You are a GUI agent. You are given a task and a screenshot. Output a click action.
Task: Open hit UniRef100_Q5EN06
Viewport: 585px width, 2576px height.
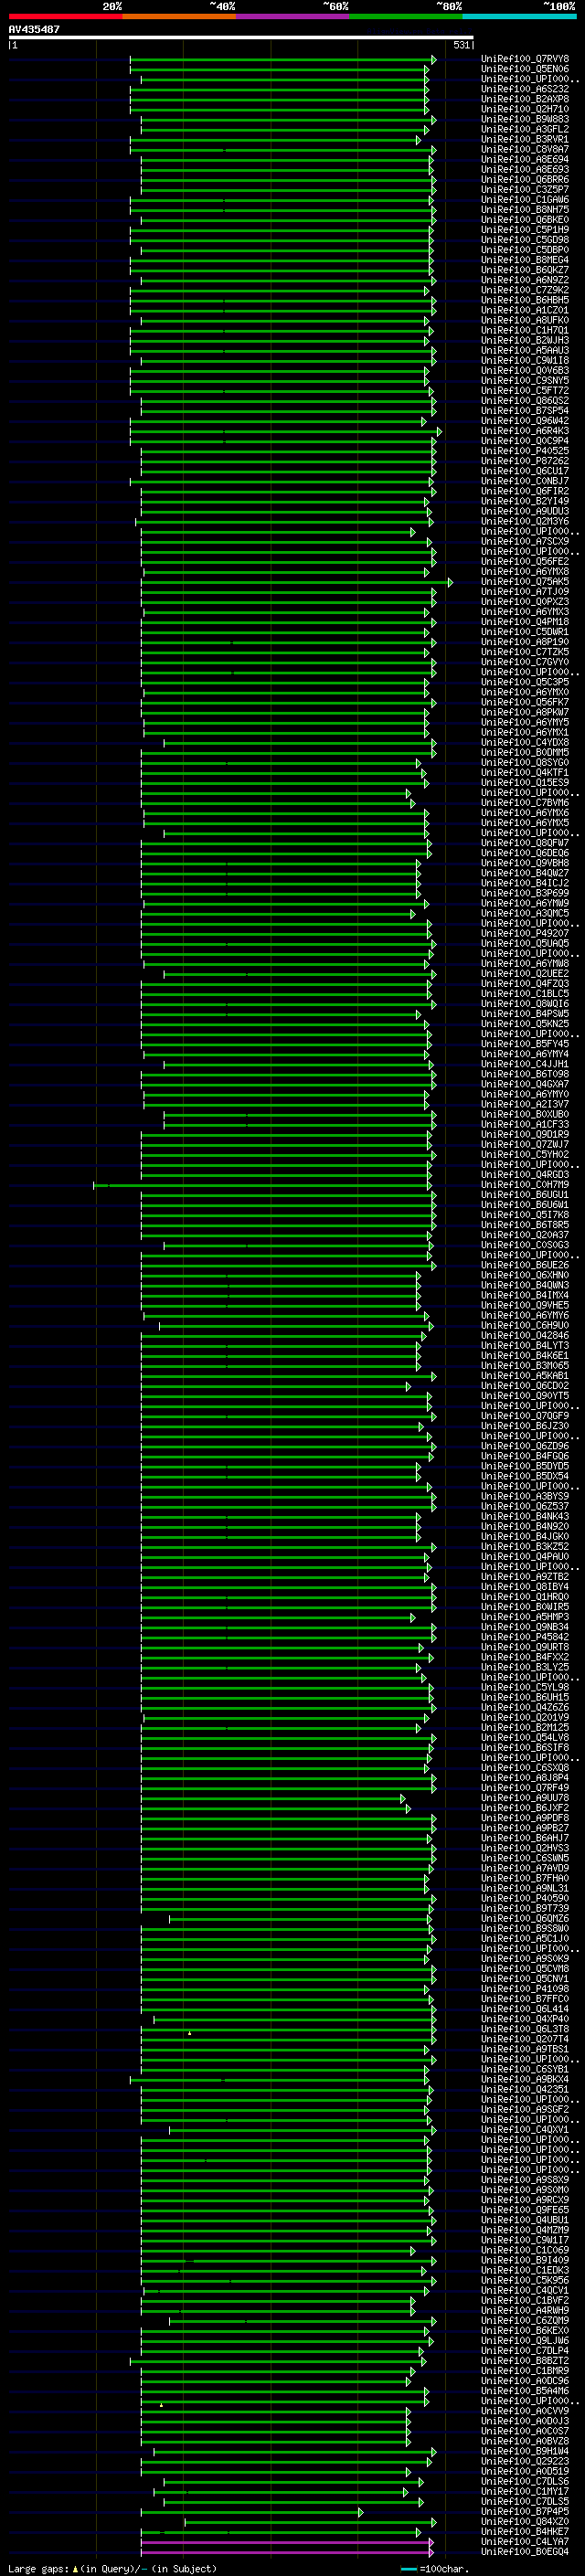pyautogui.click(x=524, y=69)
